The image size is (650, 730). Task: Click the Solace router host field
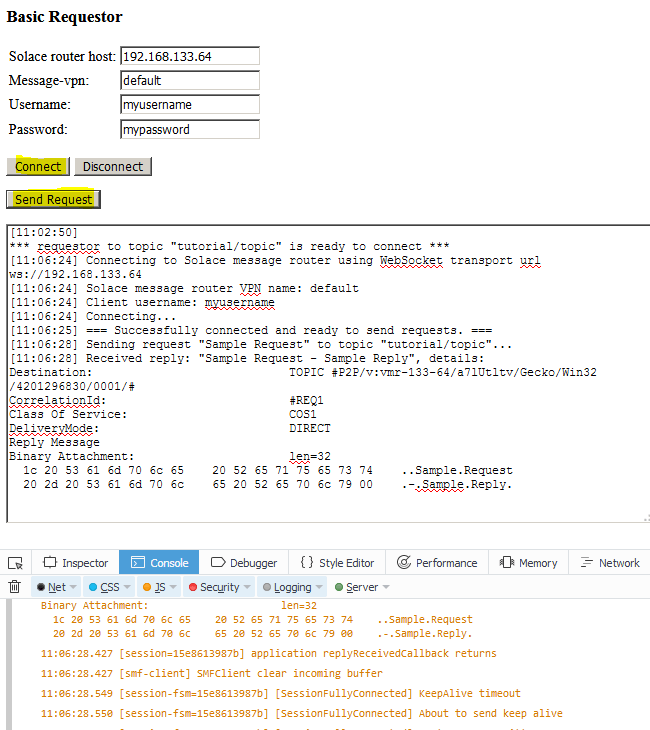tap(189, 56)
